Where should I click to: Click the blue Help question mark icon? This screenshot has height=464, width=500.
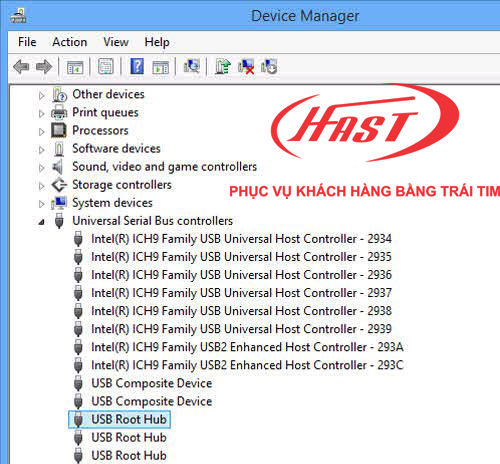(x=137, y=66)
